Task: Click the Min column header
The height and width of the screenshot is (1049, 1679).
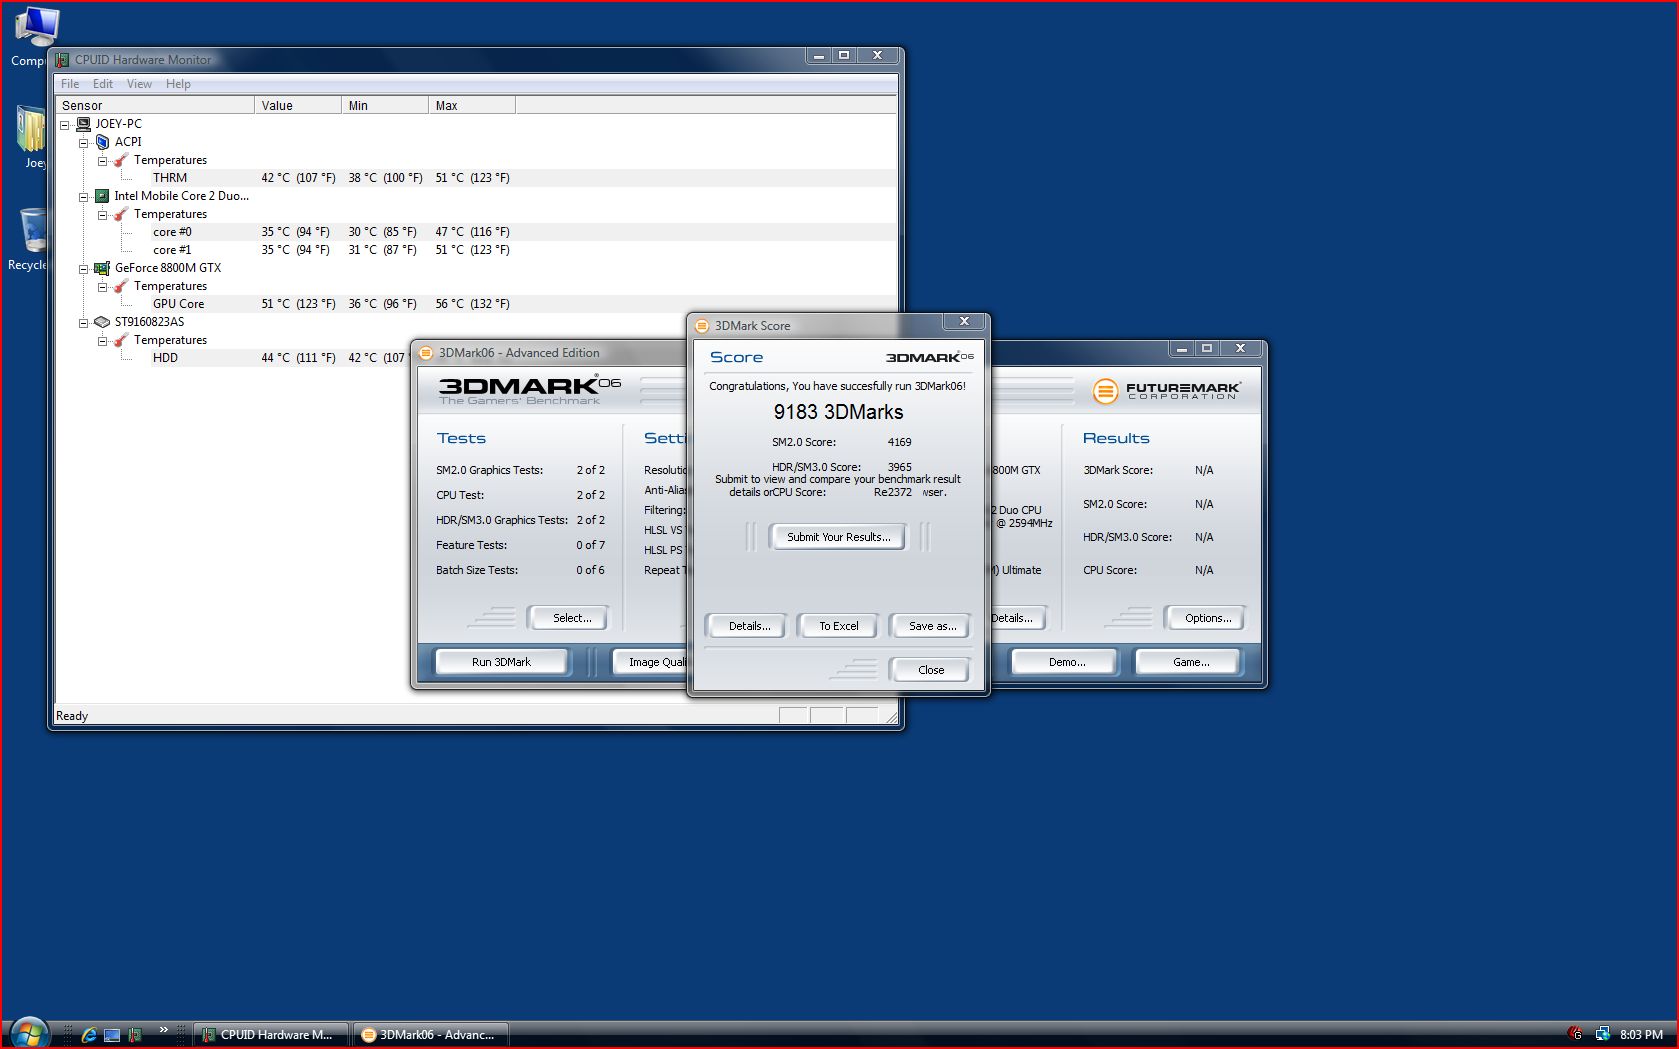Action: 385,105
